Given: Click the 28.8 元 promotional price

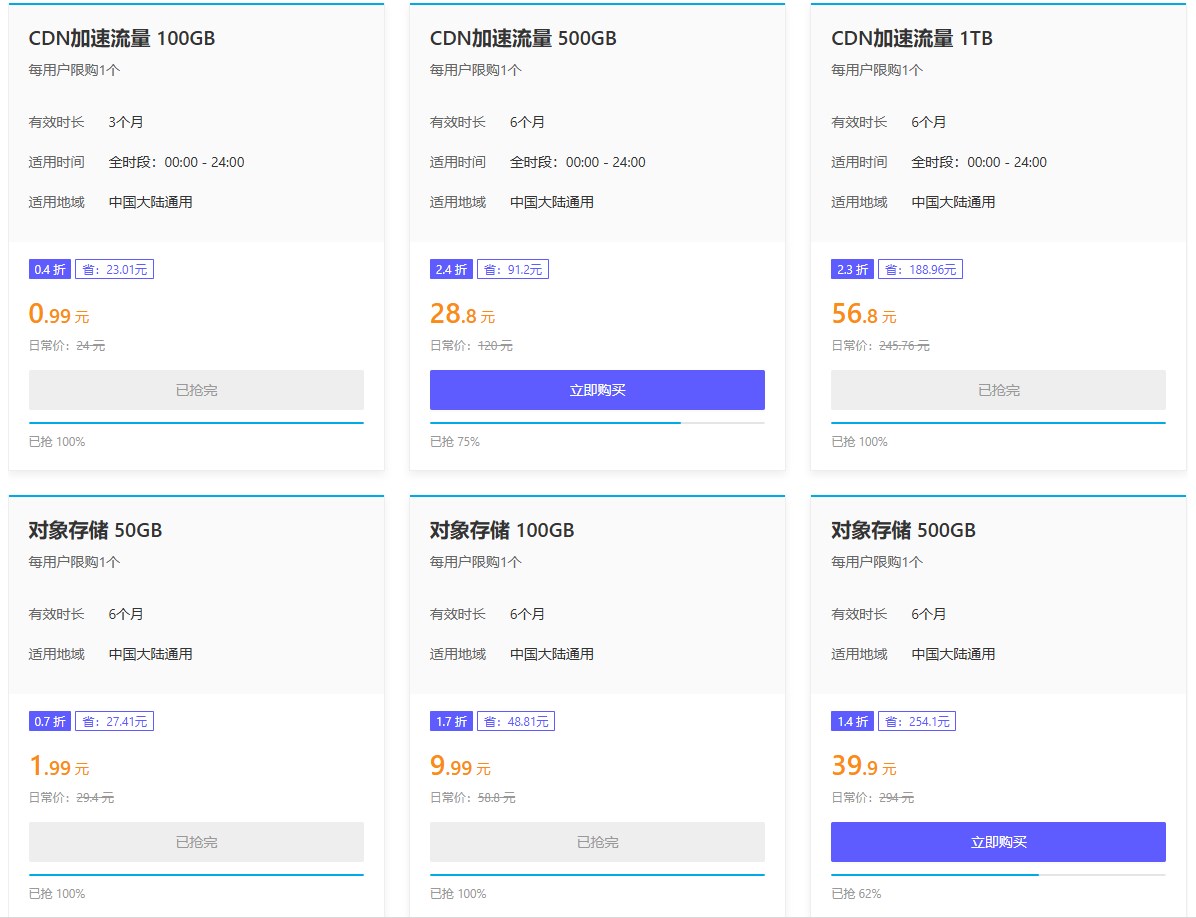Looking at the screenshot, I should point(462,315).
